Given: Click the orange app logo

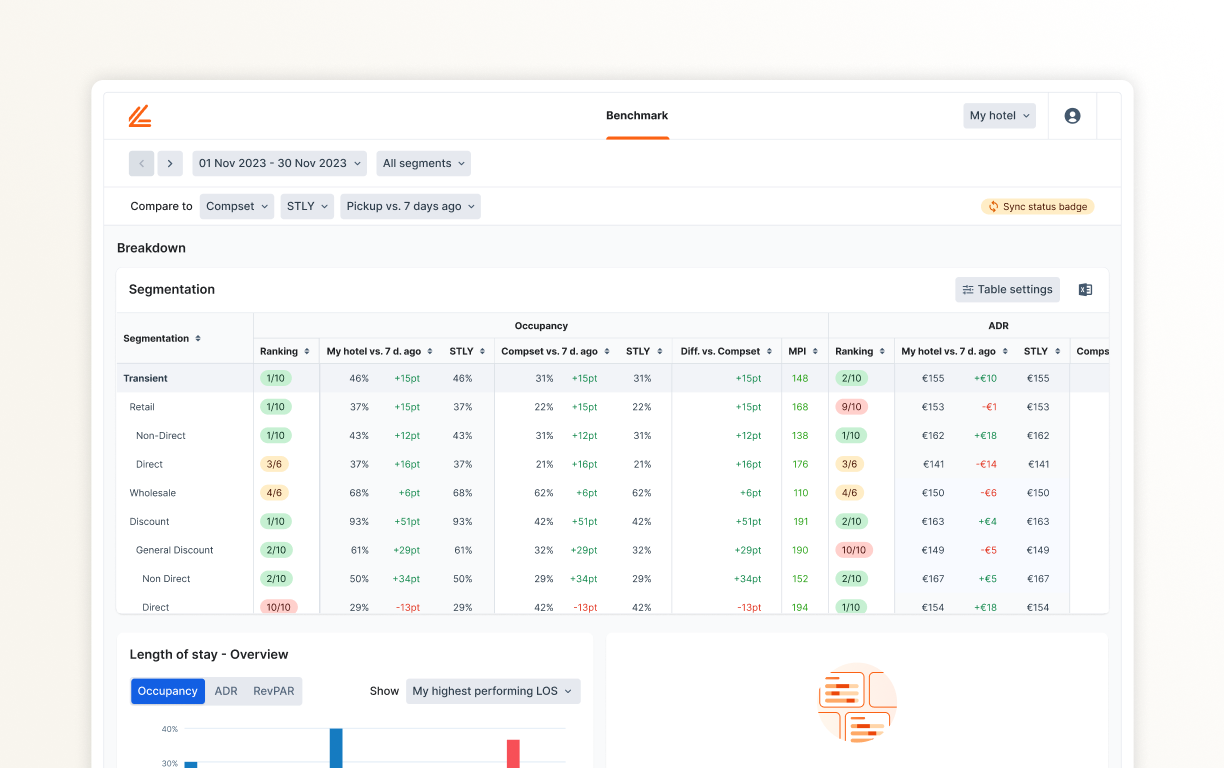Looking at the screenshot, I should pyautogui.click(x=140, y=116).
